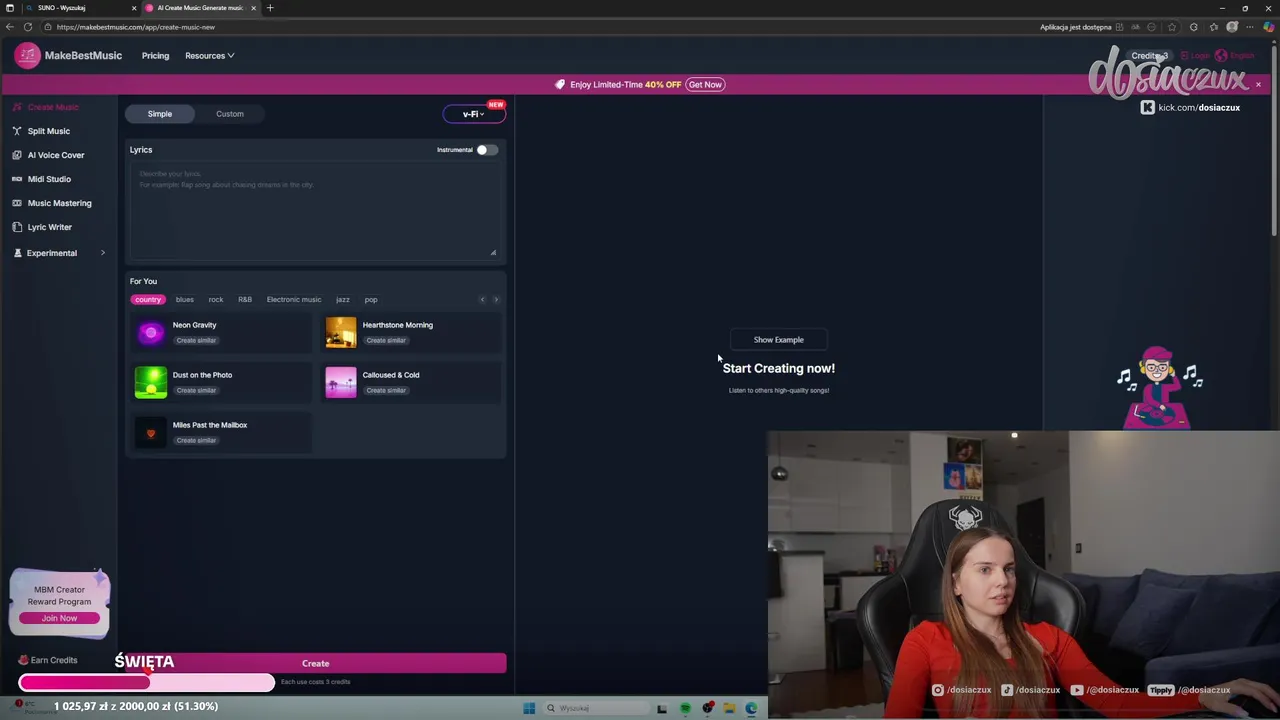Click Join Now in Creator Reward Program
Image resolution: width=1280 pixels, height=720 pixels.
tap(59, 618)
